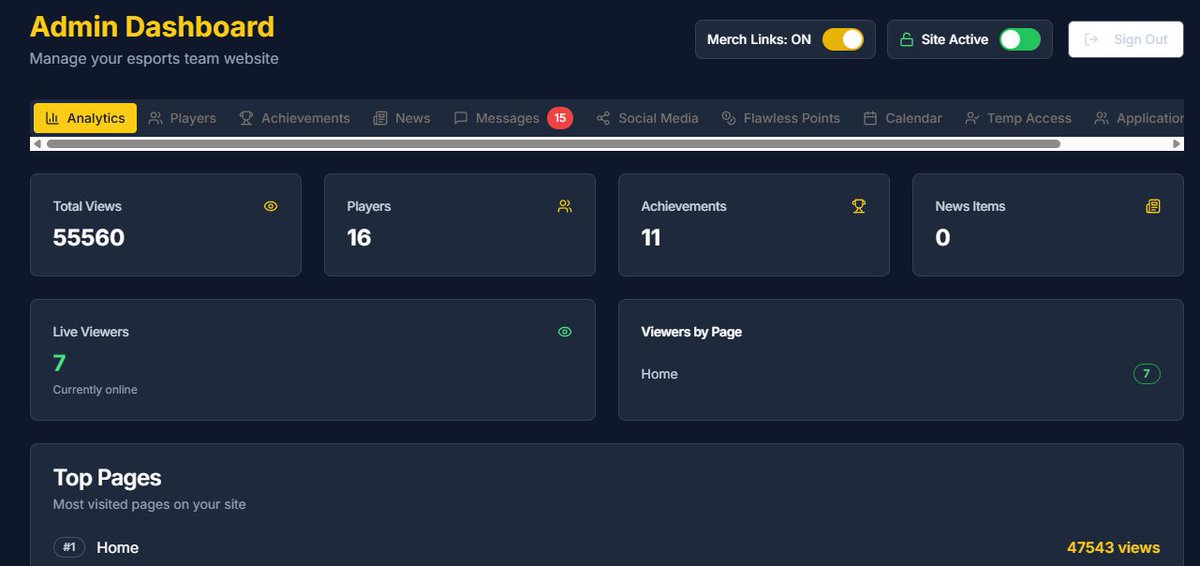1200x566 pixels.
Task: Click the green eye icon on Live Viewers card
Action: tap(565, 331)
